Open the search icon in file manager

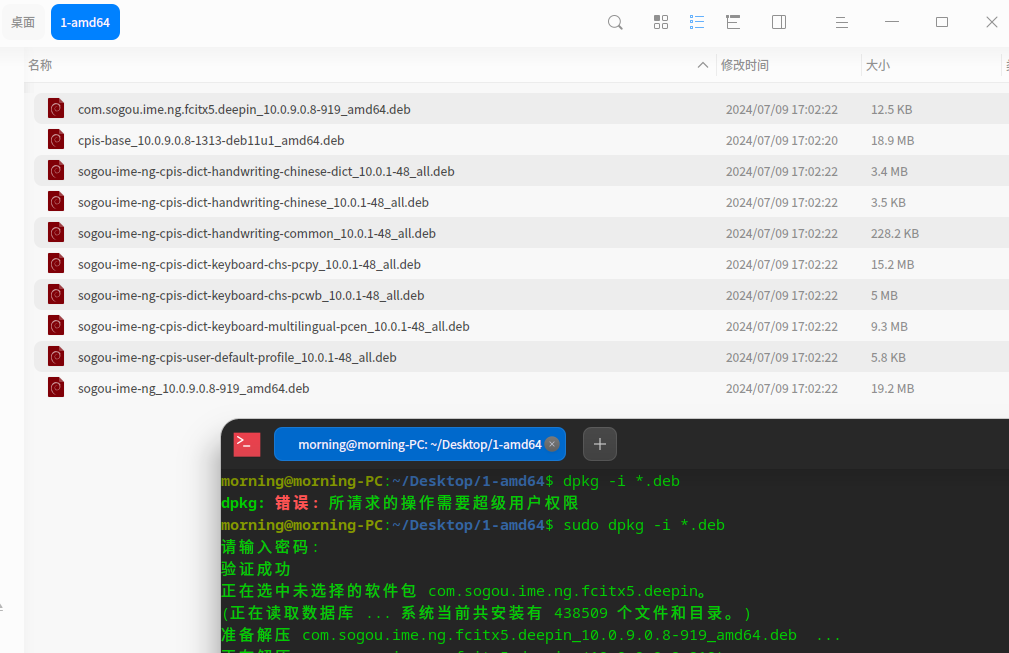point(615,23)
